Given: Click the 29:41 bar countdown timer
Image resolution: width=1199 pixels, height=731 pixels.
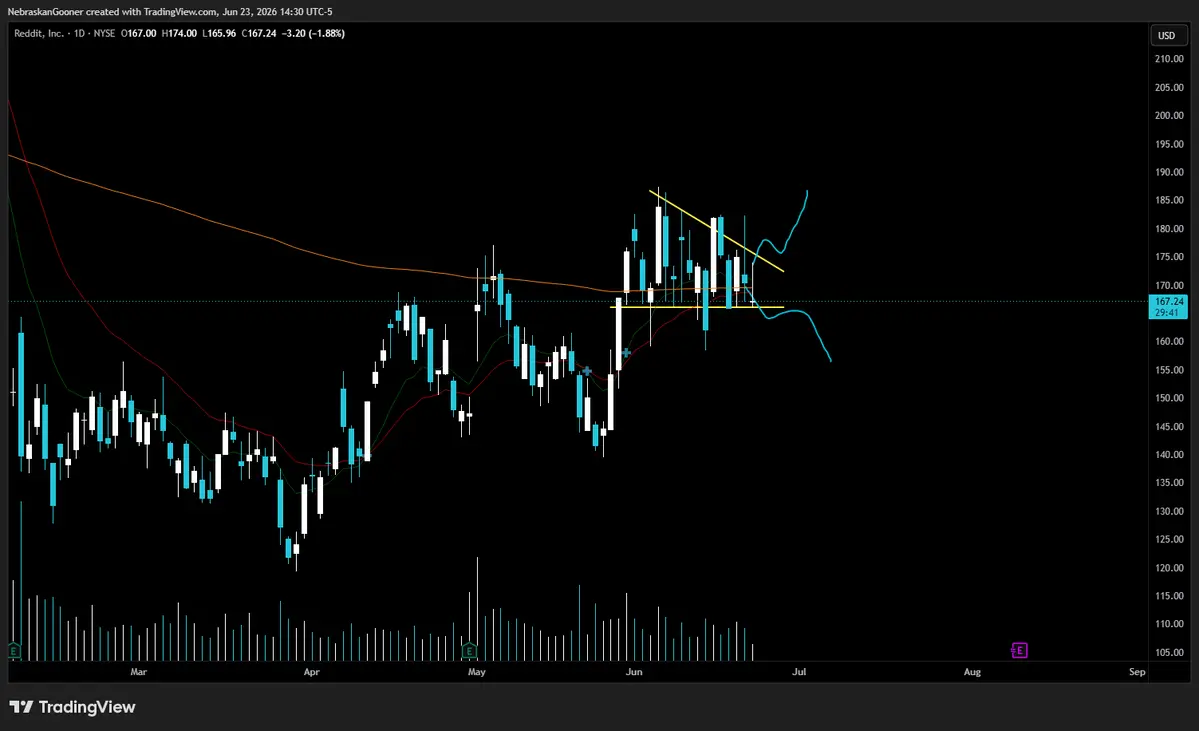Looking at the screenshot, I should coord(1167,313).
